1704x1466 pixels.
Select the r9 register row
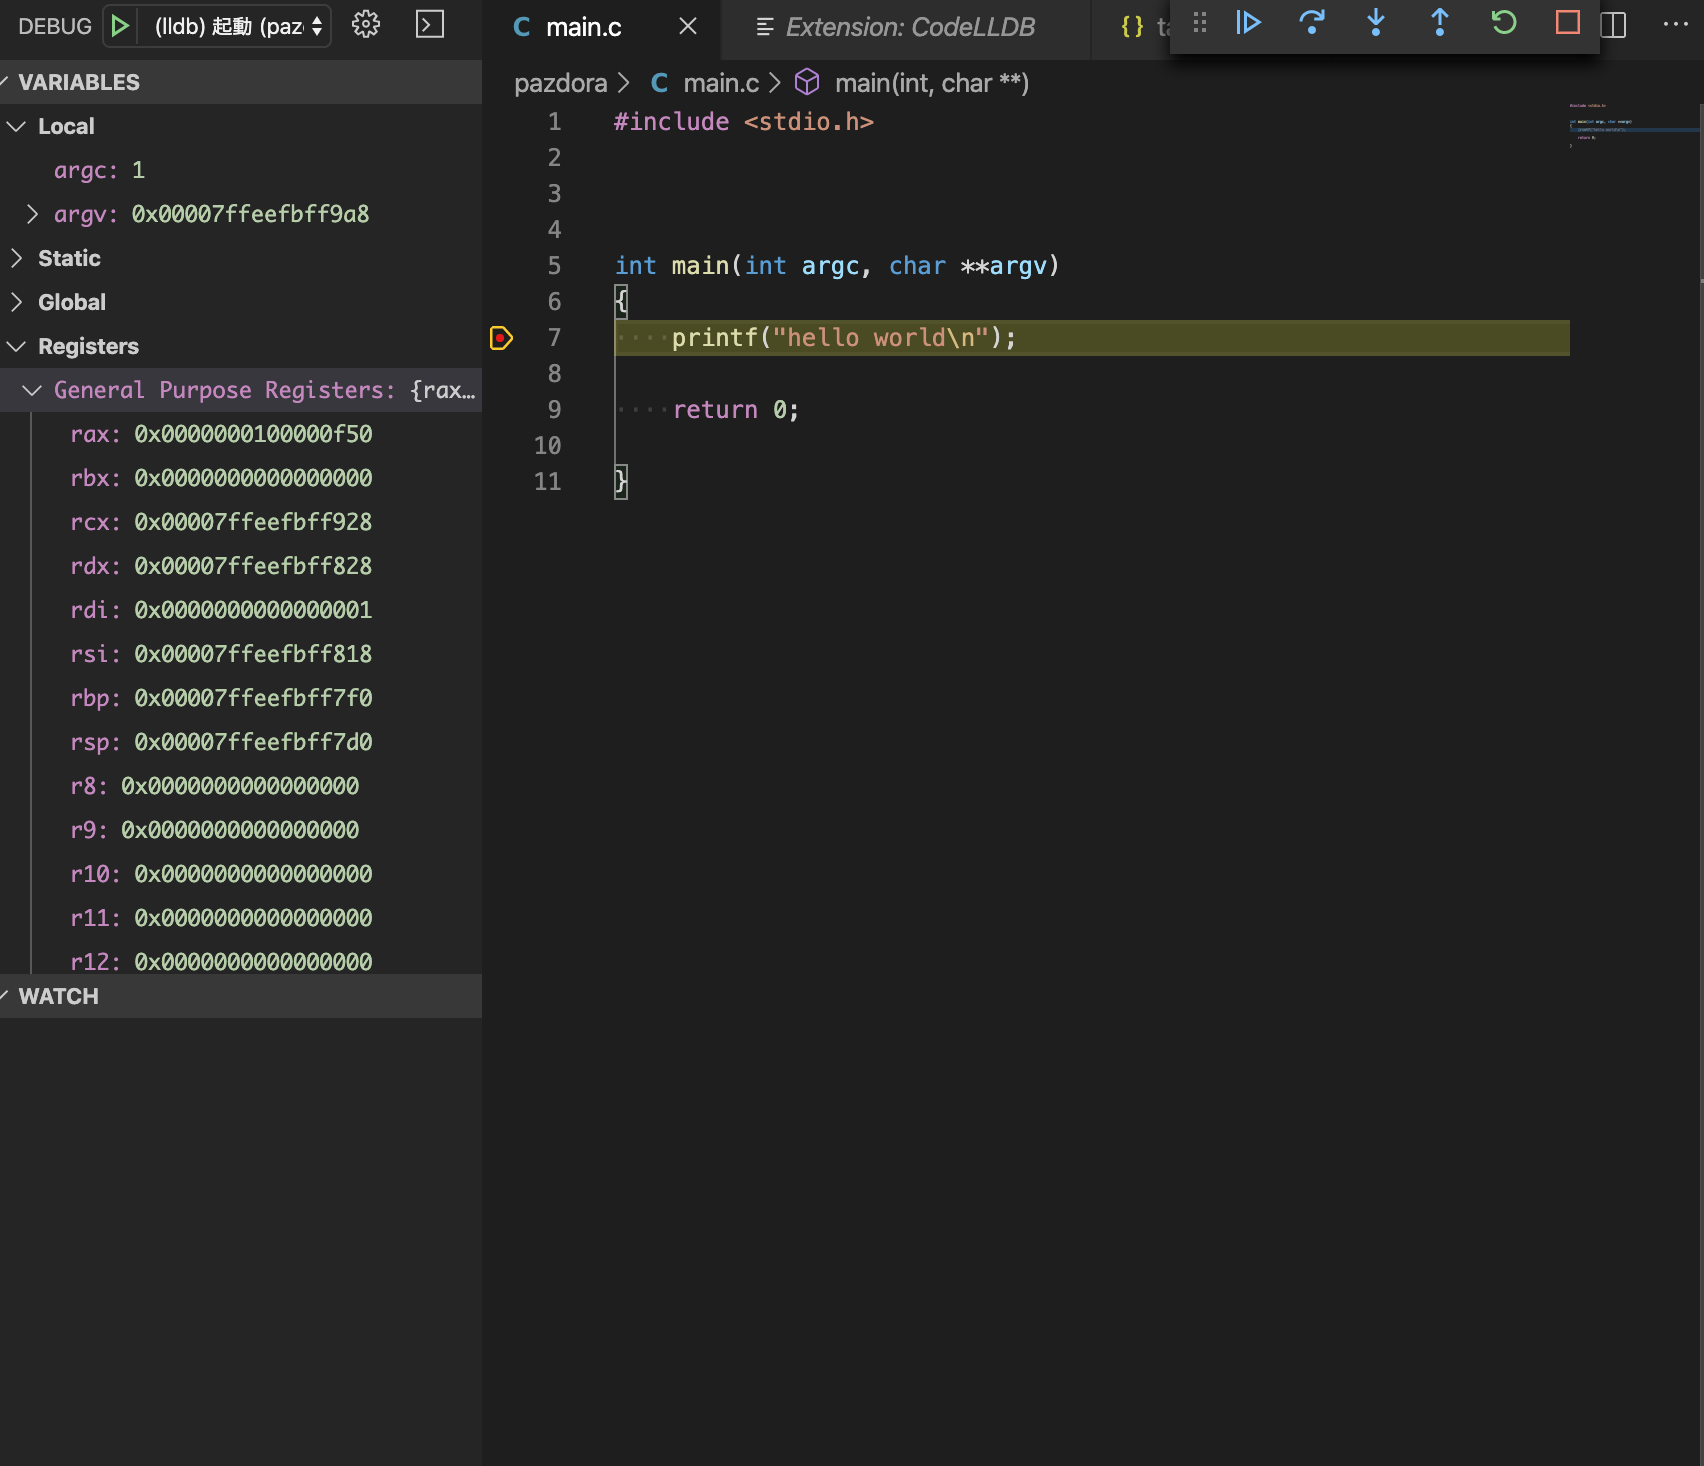click(x=241, y=830)
